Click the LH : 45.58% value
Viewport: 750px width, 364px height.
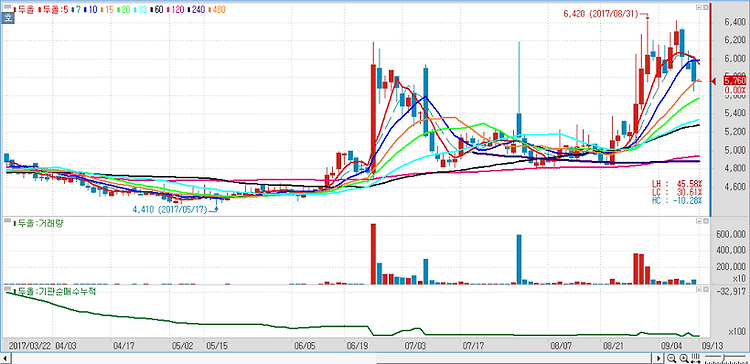[677, 184]
